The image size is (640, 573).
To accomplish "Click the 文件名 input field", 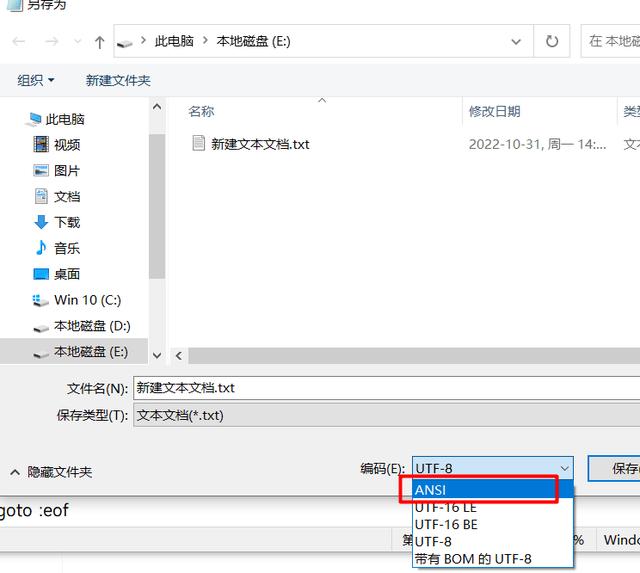I will coord(386,388).
